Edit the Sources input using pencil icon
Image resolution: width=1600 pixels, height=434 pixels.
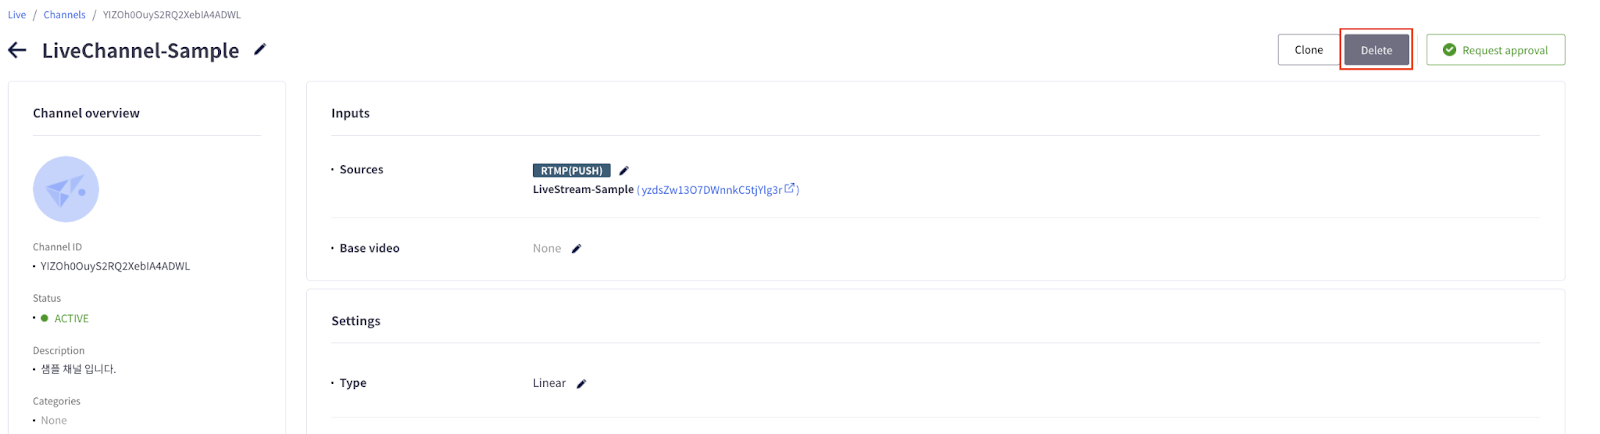(624, 171)
